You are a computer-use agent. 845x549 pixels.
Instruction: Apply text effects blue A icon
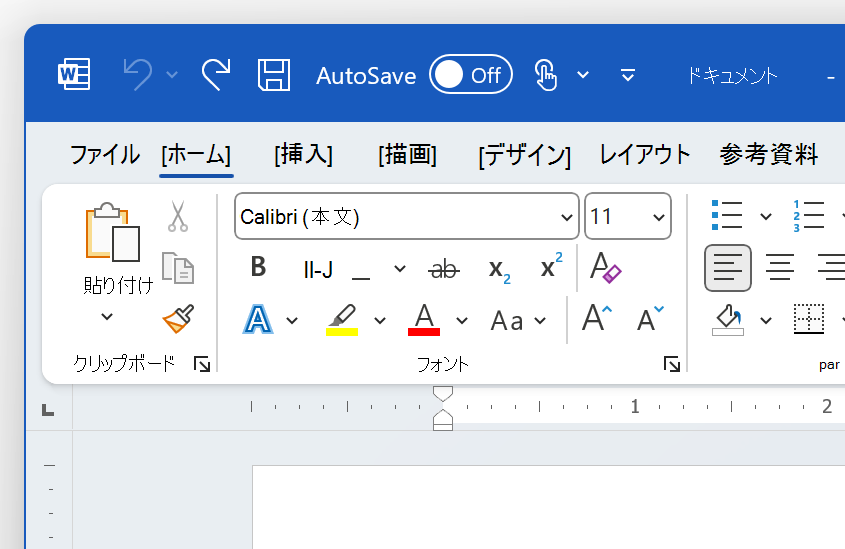tap(258, 319)
